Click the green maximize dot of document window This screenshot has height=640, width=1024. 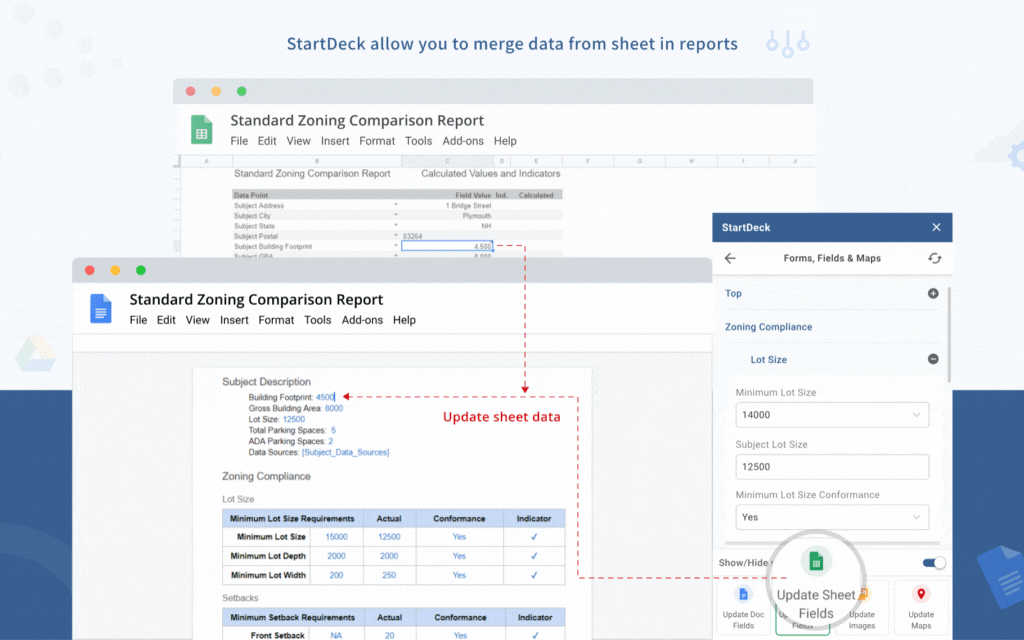pyautogui.click(x=140, y=270)
